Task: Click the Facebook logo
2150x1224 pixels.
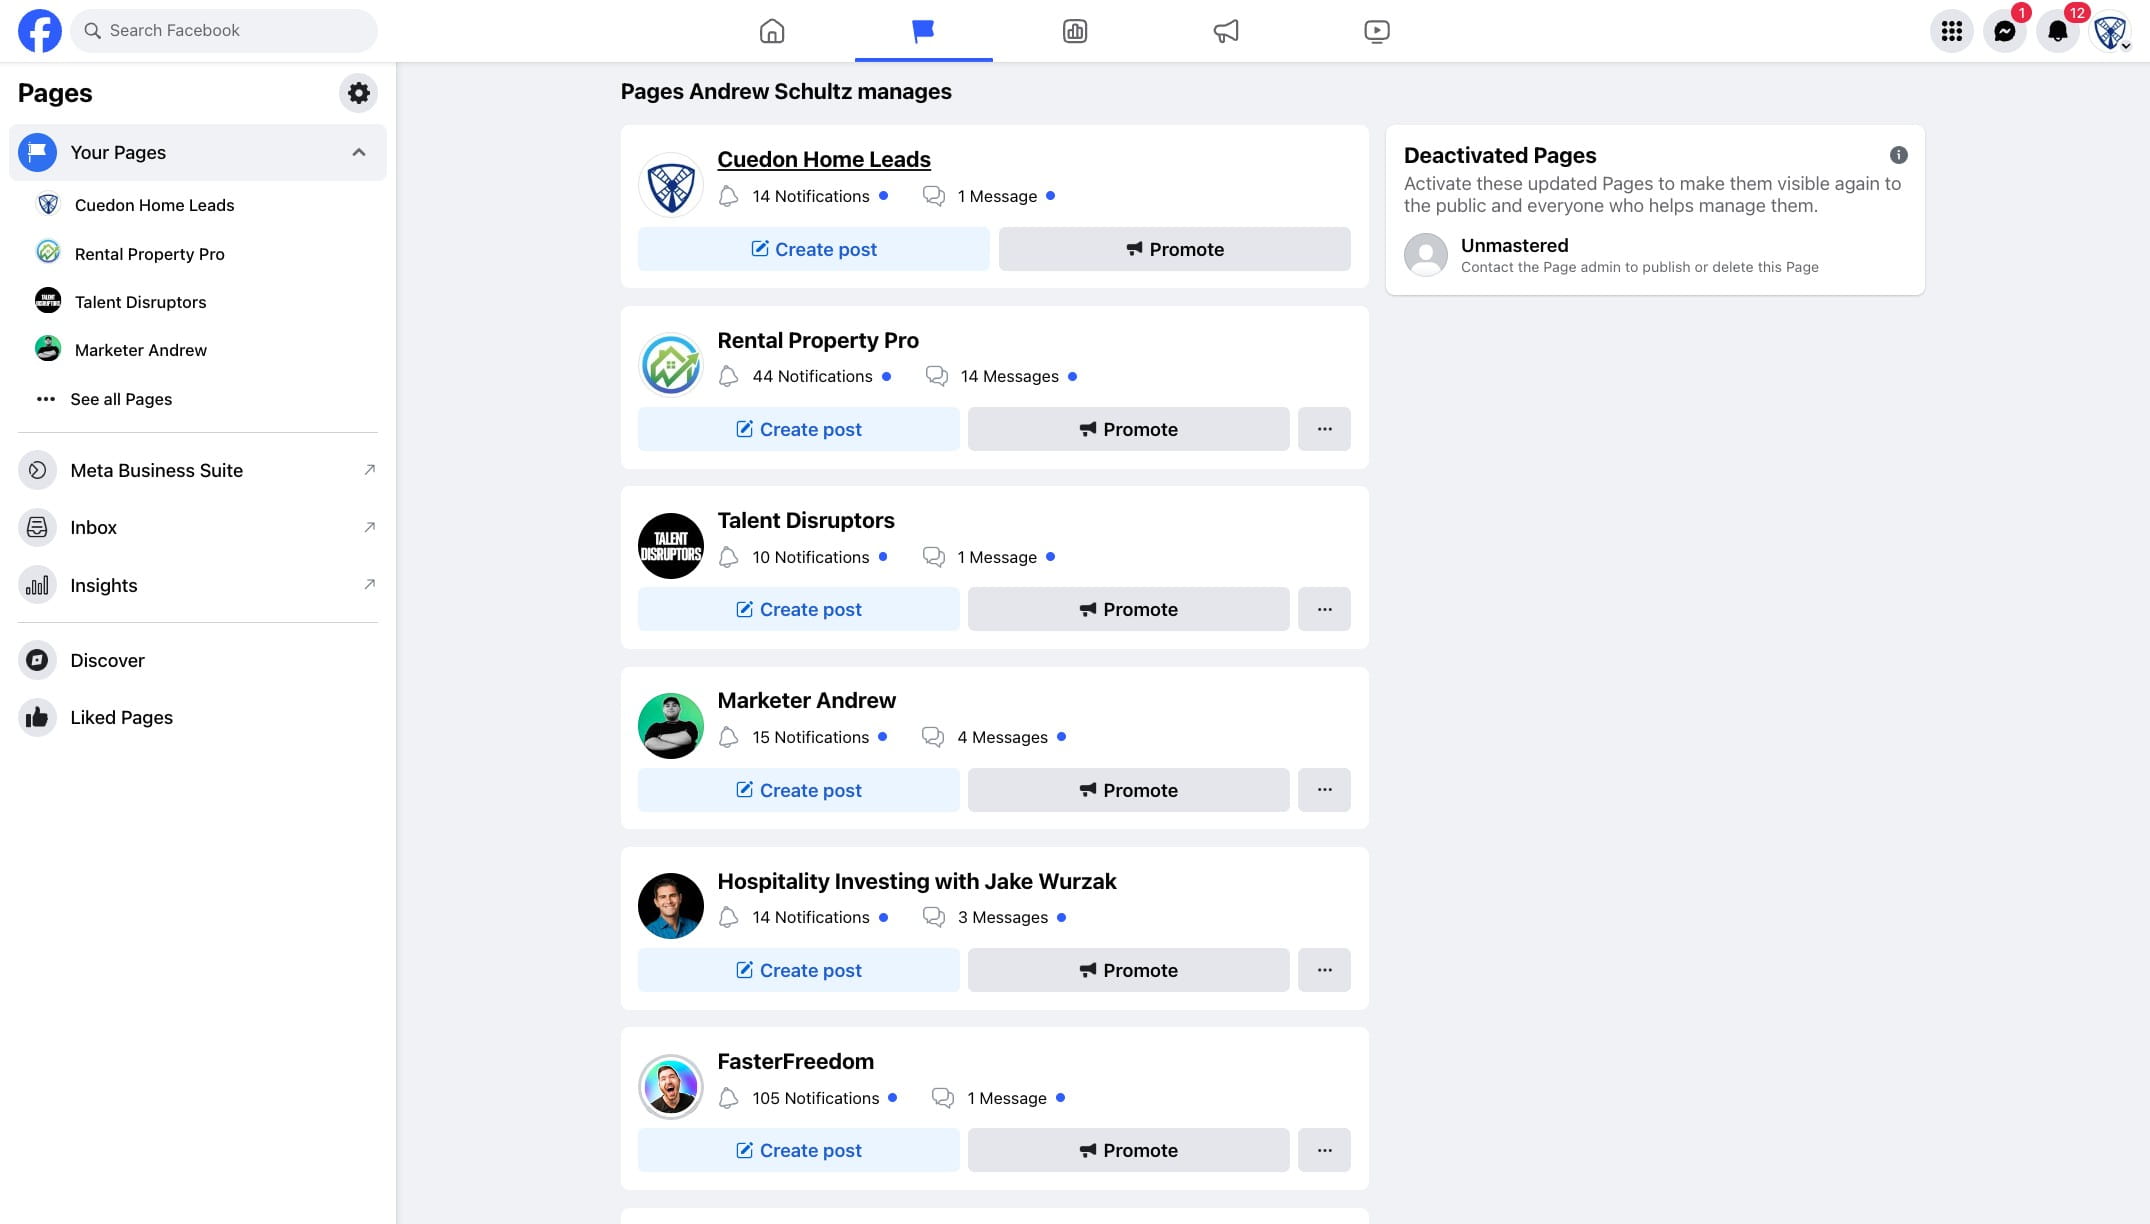Action: pyautogui.click(x=40, y=31)
